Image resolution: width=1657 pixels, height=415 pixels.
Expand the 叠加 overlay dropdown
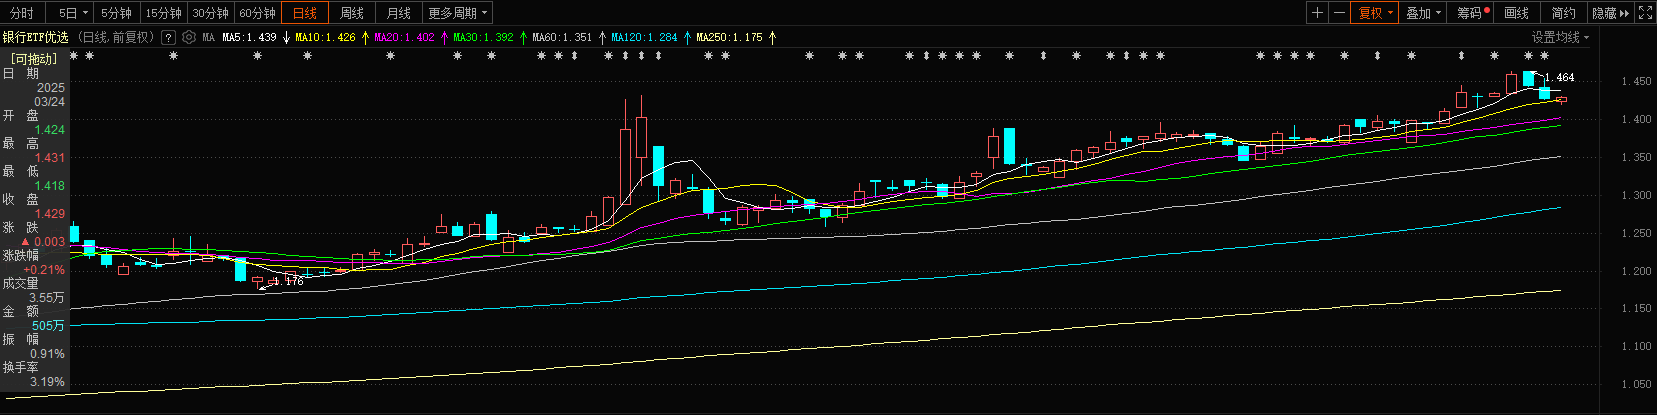click(x=1424, y=13)
